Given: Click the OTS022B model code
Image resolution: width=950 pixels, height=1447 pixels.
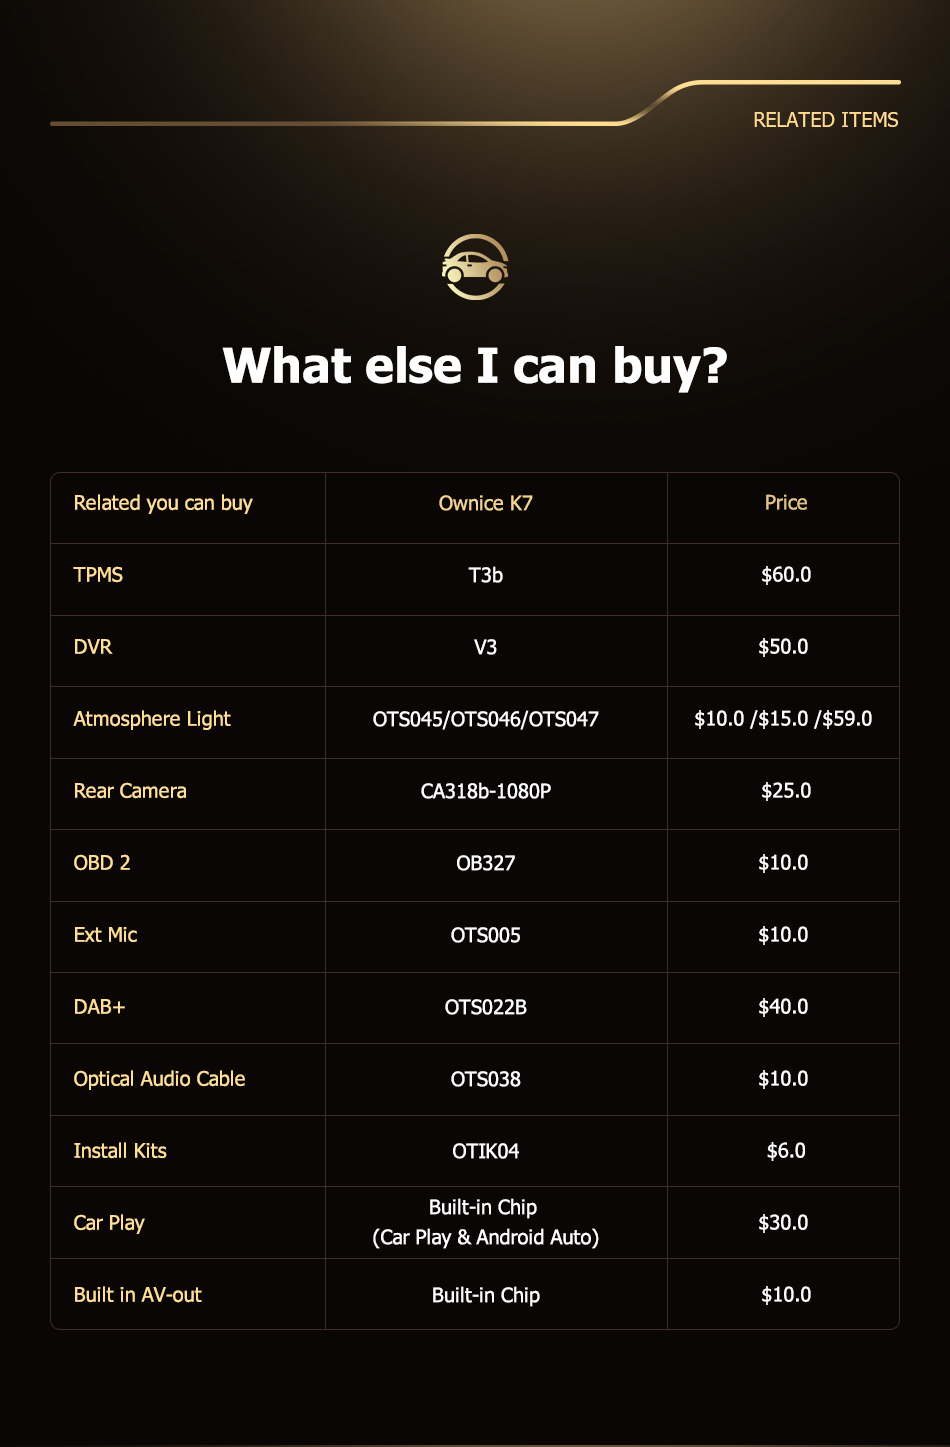Looking at the screenshot, I should (x=485, y=1007).
